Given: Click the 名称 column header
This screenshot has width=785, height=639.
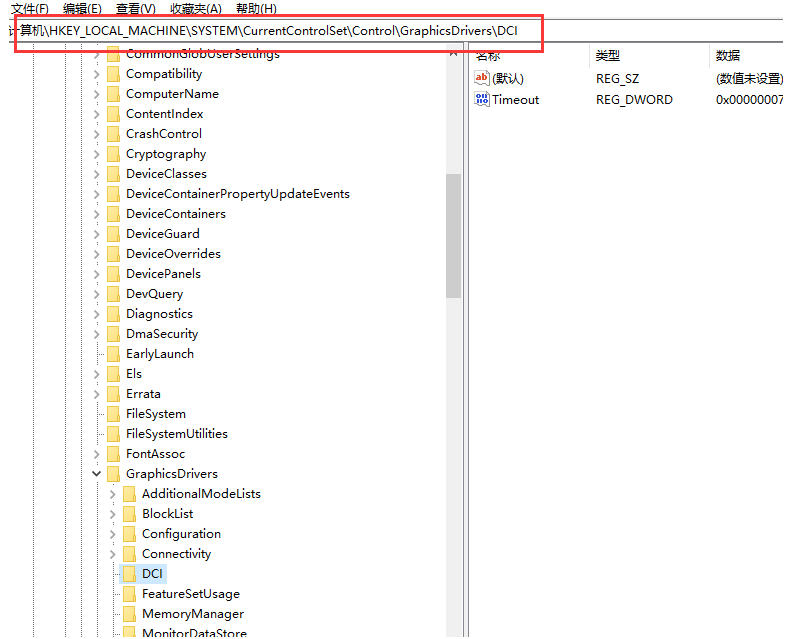Looking at the screenshot, I should coord(488,55).
